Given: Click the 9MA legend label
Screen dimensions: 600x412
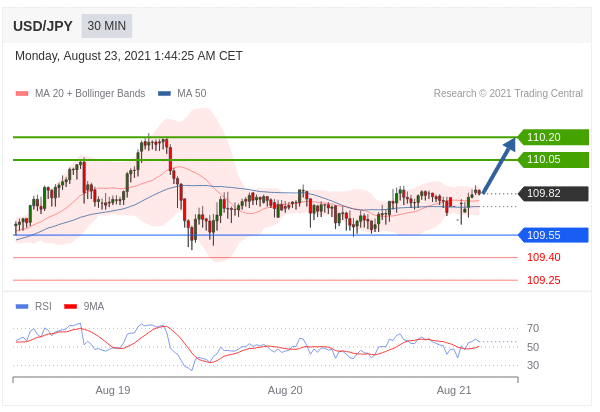Looking at the screenshot, I should 94,307.
